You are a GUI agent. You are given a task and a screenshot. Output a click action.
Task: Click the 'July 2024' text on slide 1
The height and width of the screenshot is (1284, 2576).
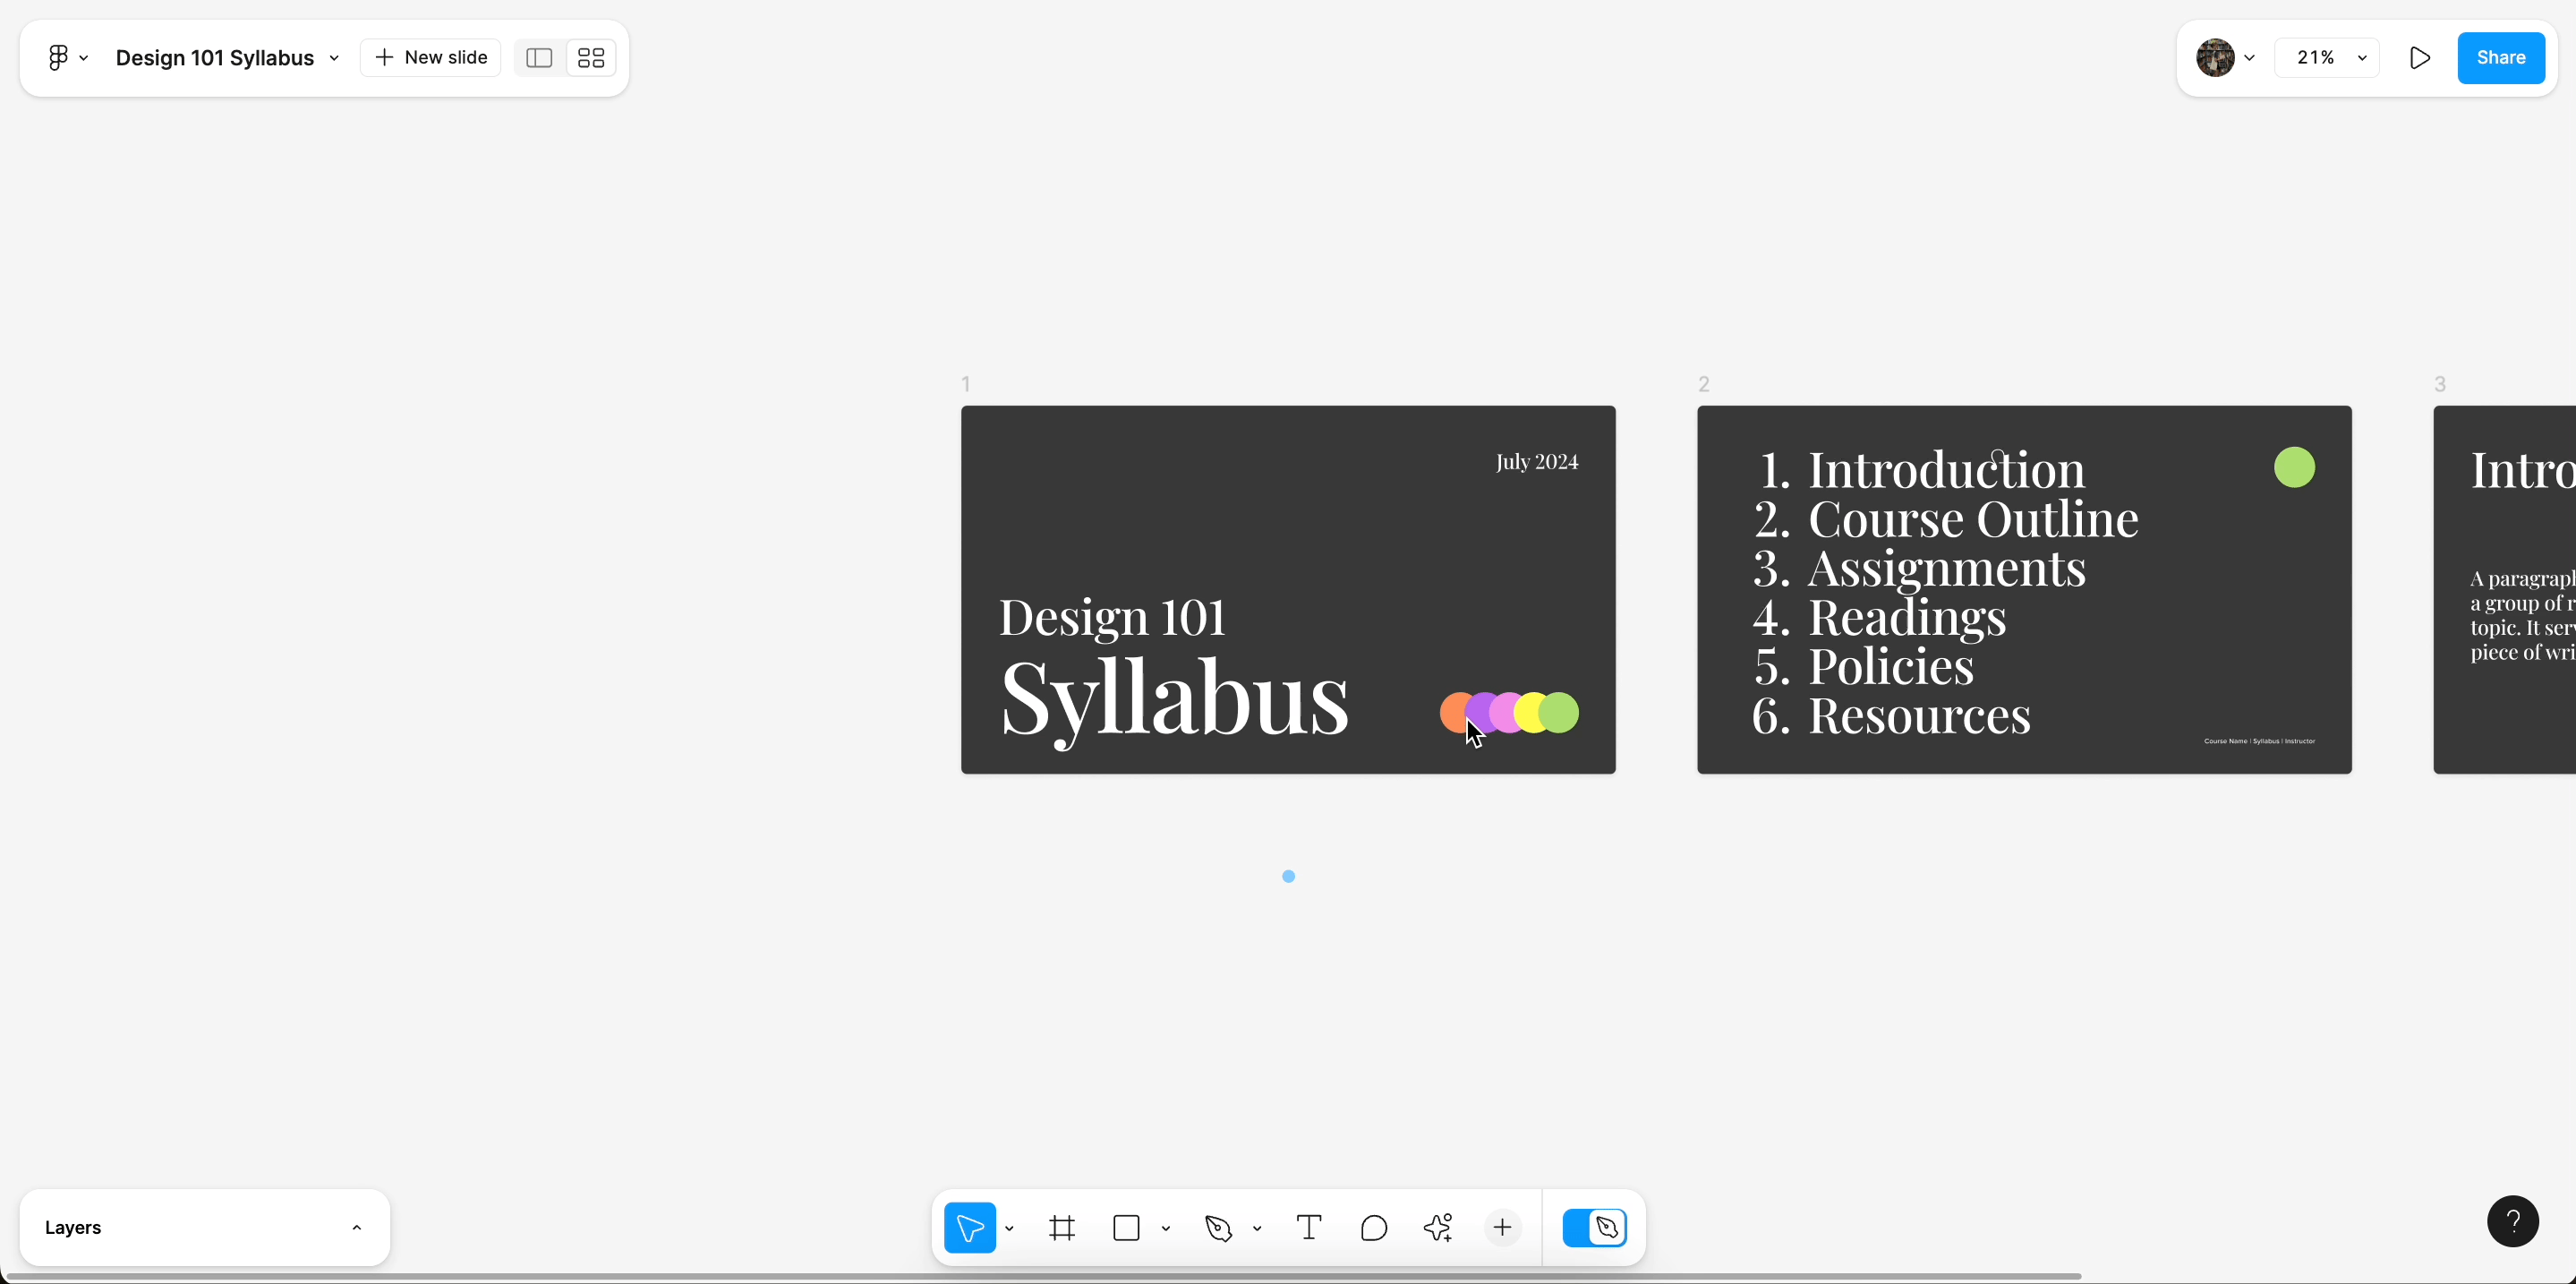pyautogui.click(x=1537, y=462)
